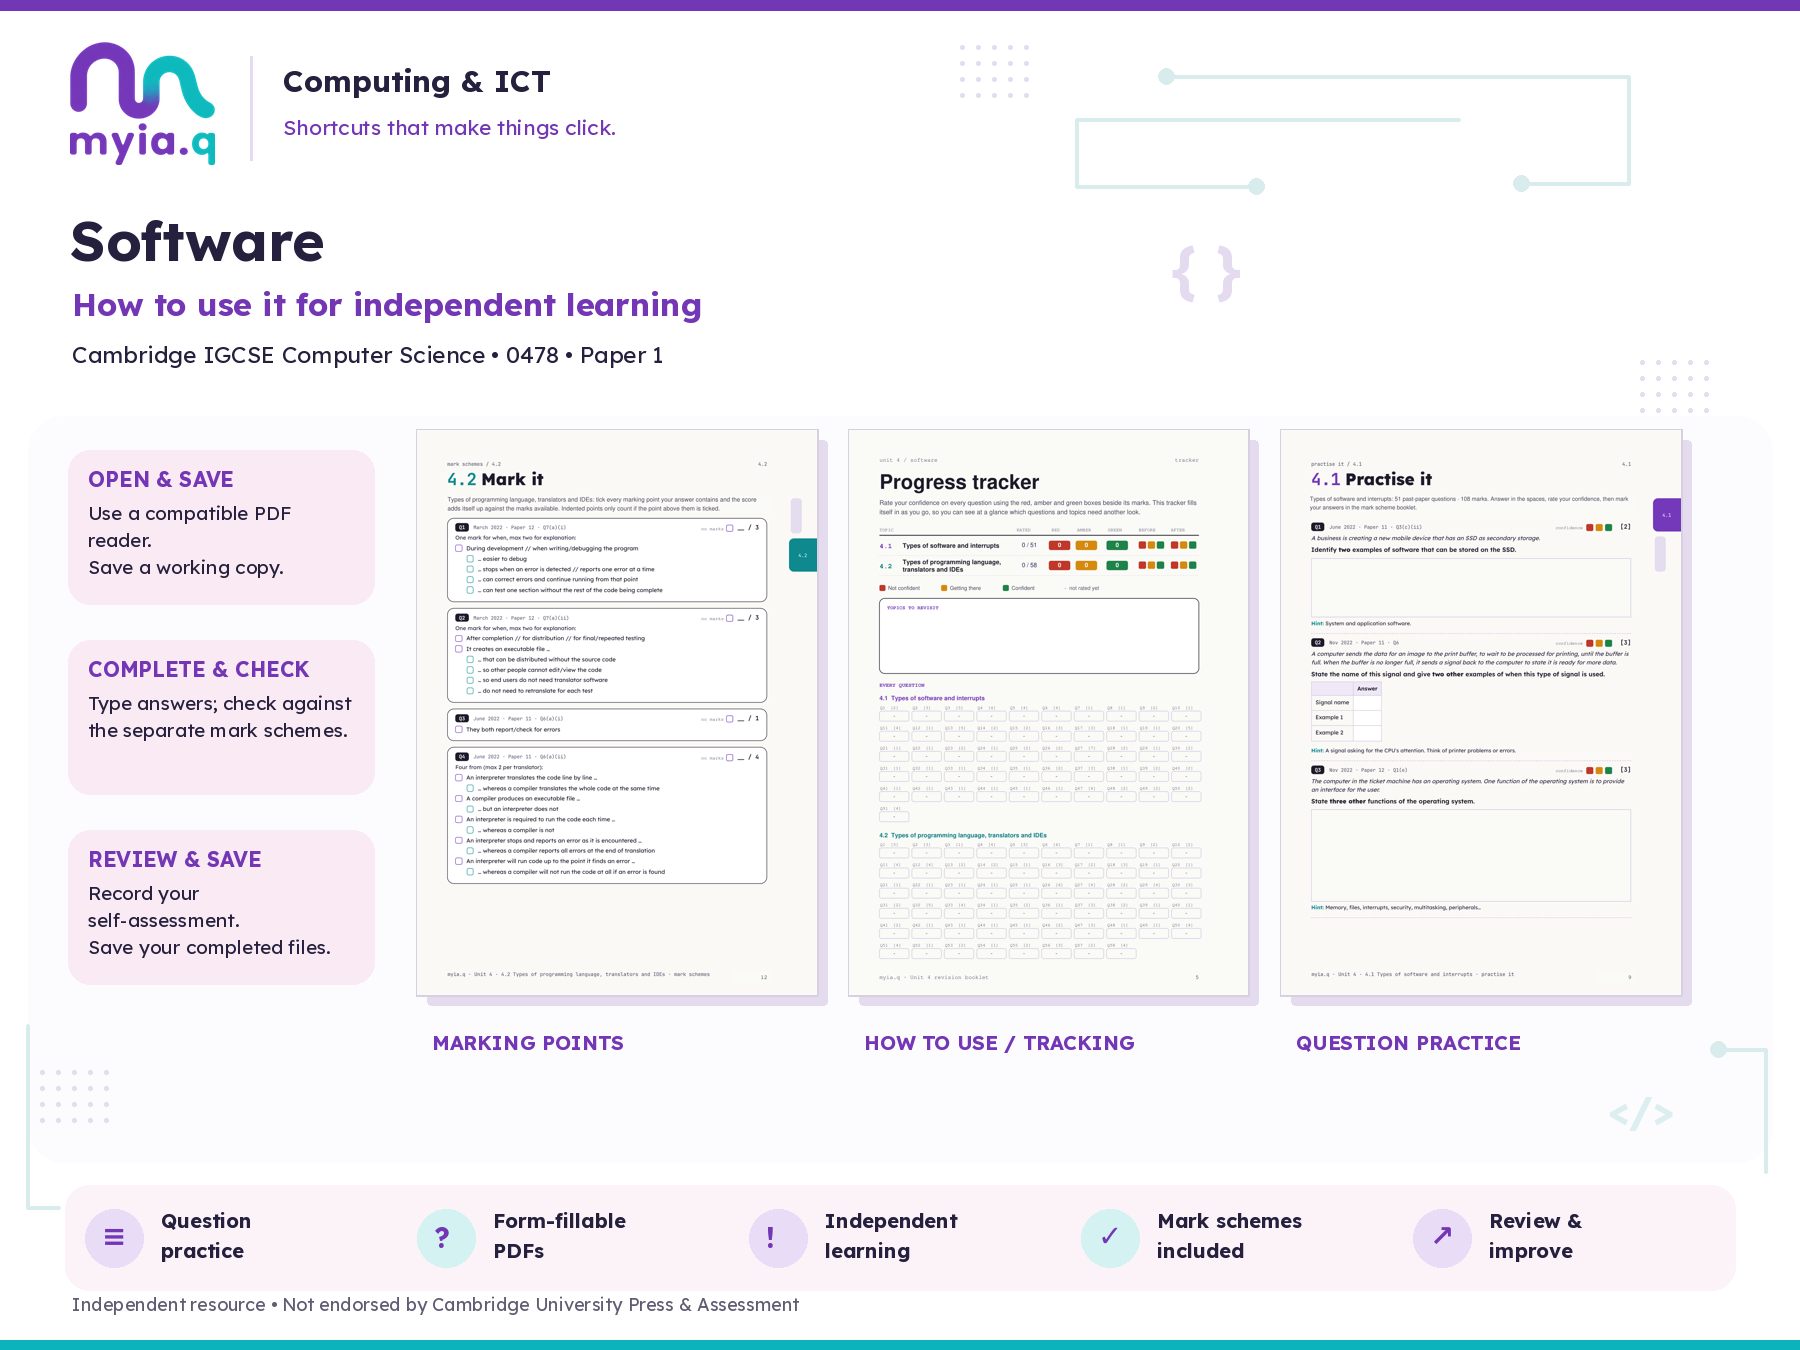Tick the first checkbox in Mark it question 01

[x=459, y=548]
